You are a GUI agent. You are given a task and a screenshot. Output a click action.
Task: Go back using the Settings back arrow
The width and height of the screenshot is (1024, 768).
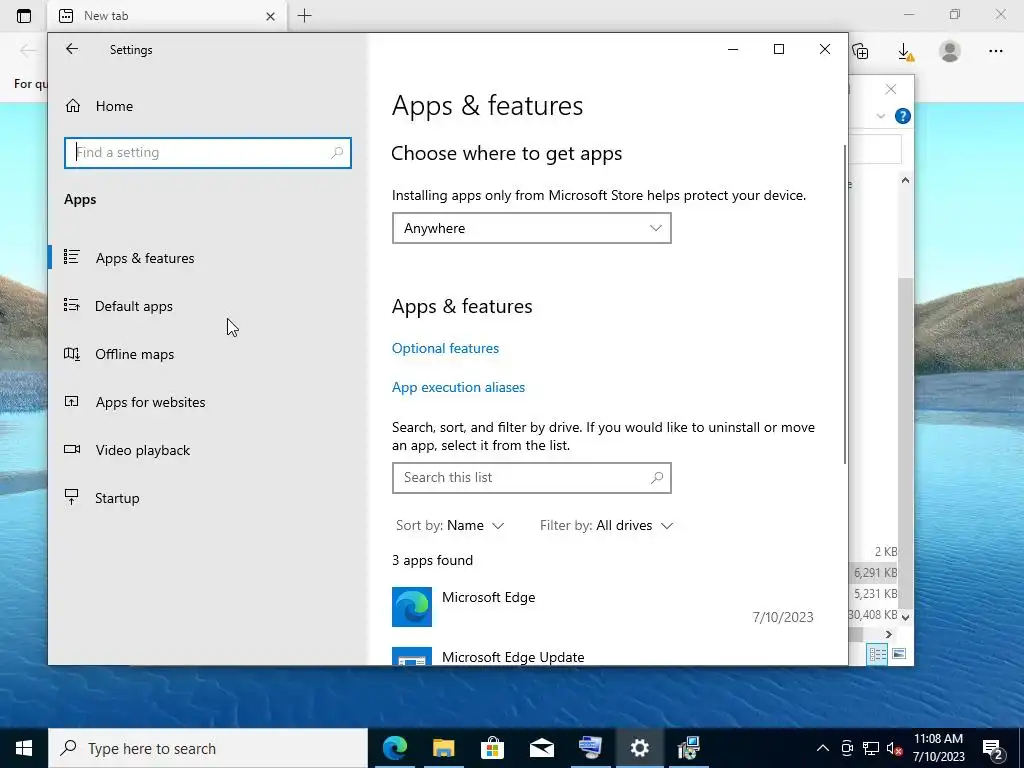[x=72, y=49]
